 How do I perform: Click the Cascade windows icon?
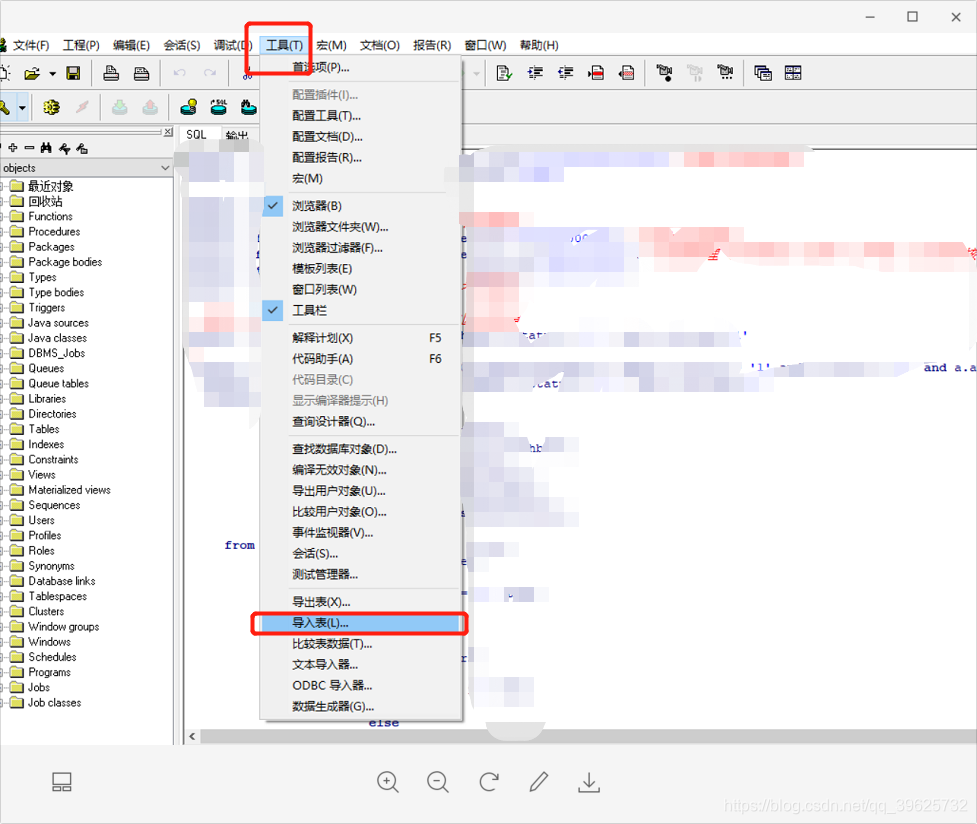coord(763,74)
